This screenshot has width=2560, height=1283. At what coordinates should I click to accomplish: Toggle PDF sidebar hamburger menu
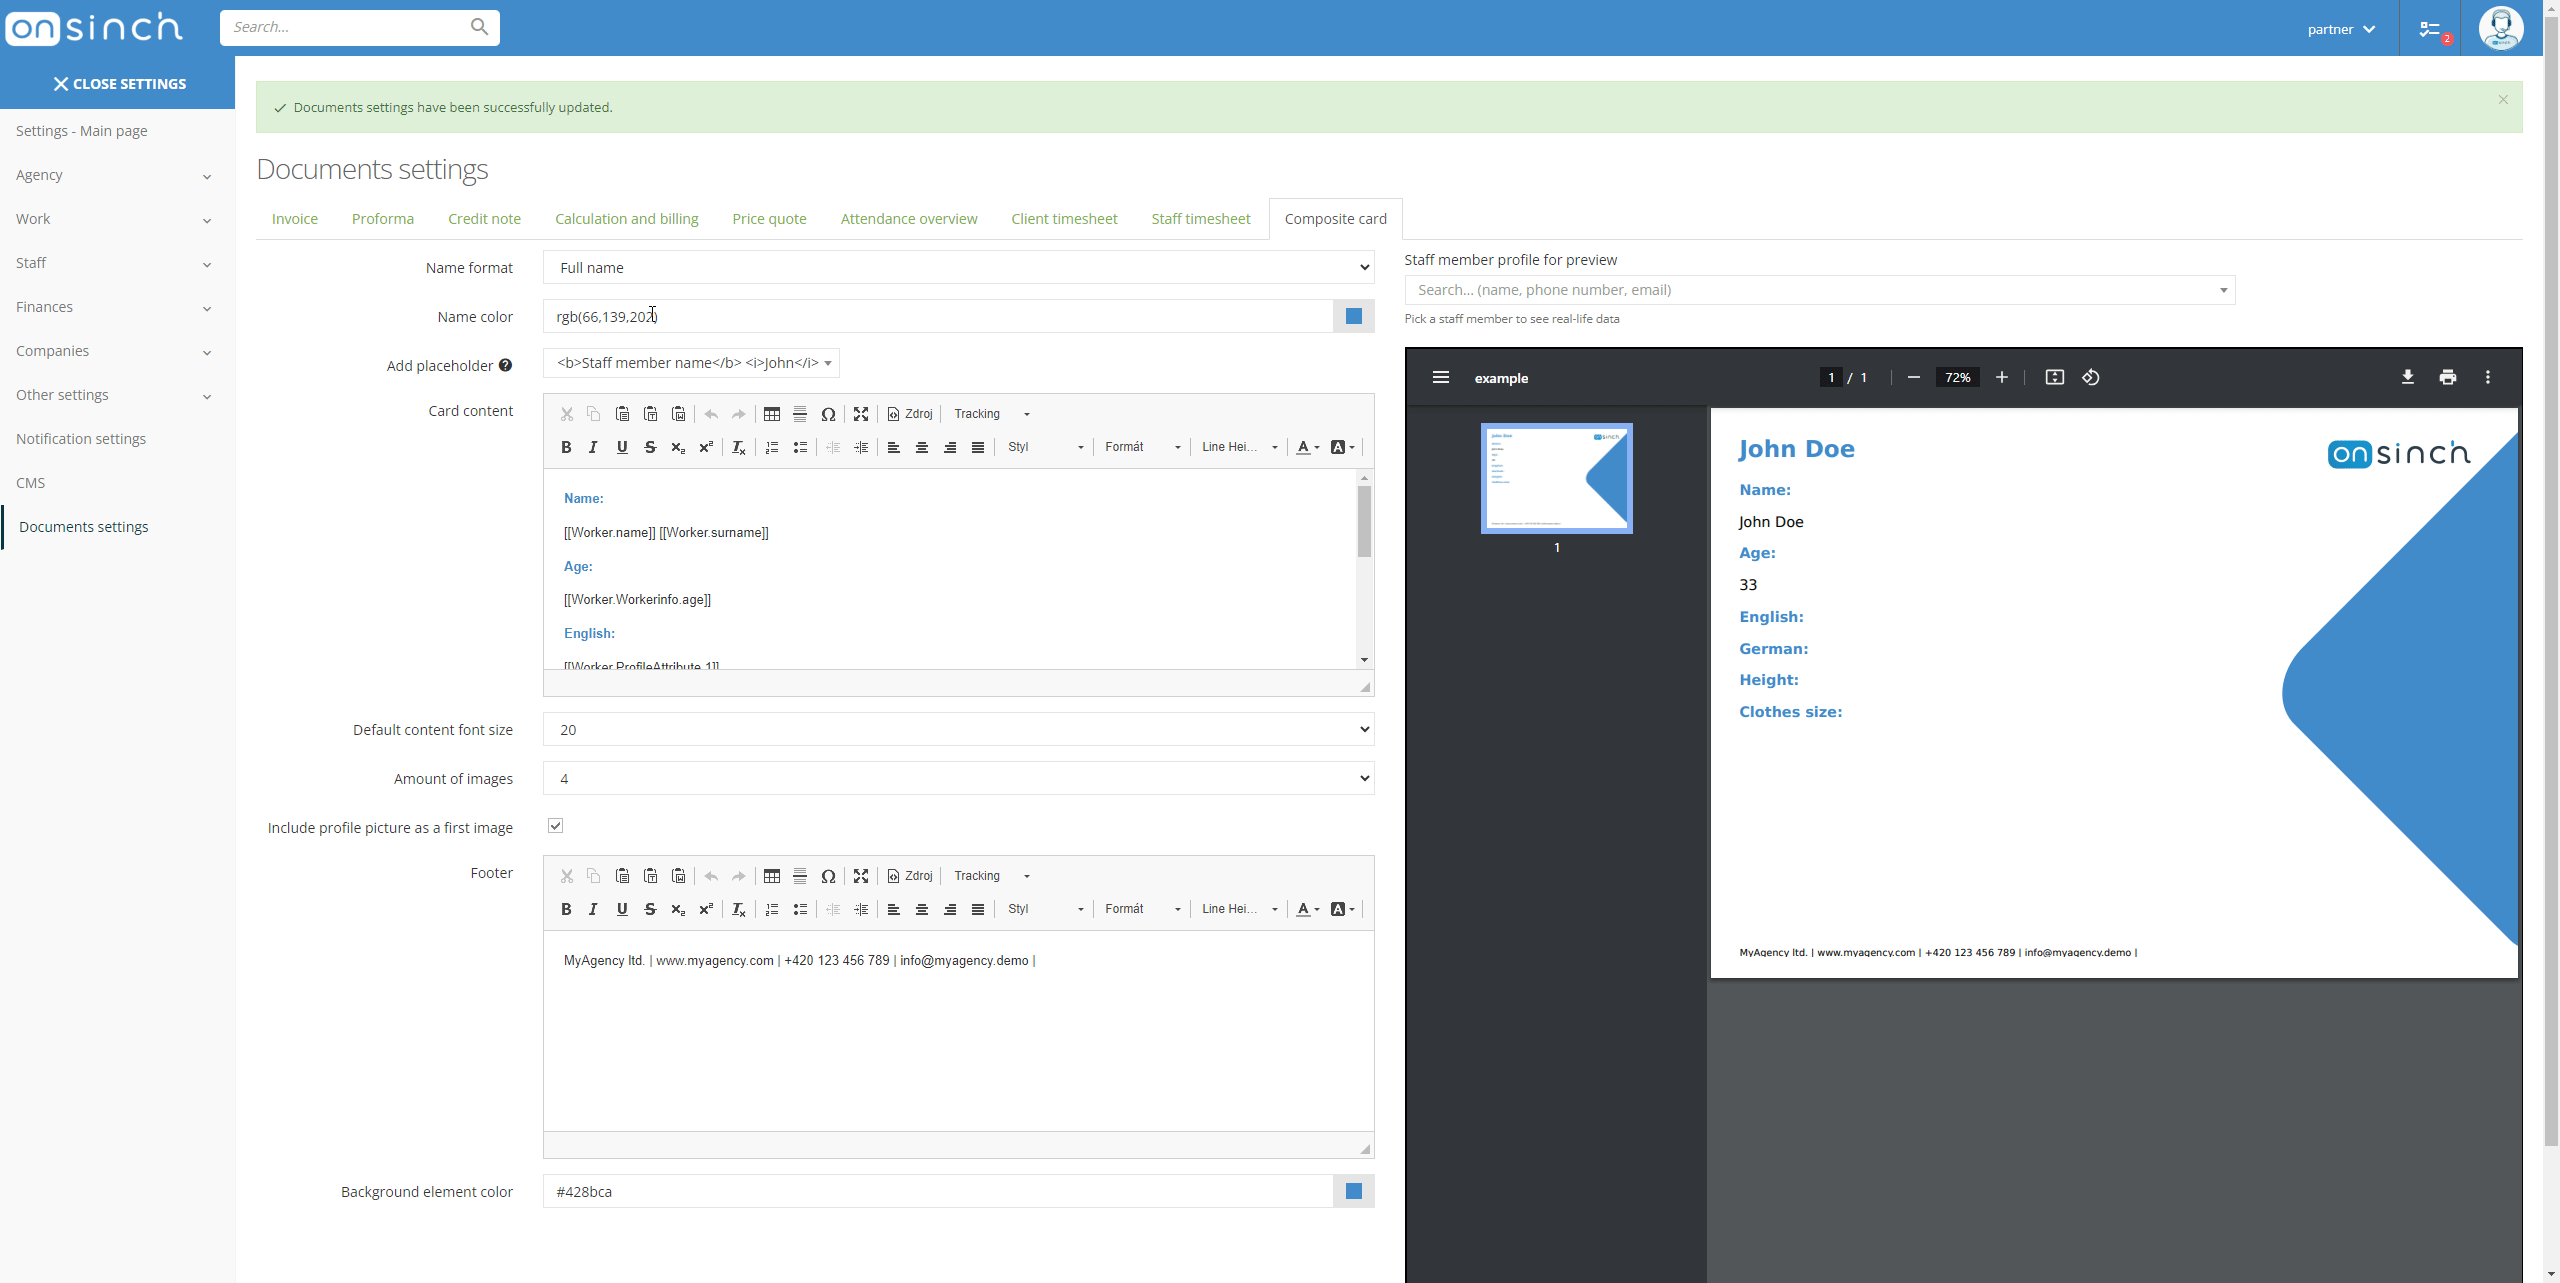click(x=1440, y=377)
